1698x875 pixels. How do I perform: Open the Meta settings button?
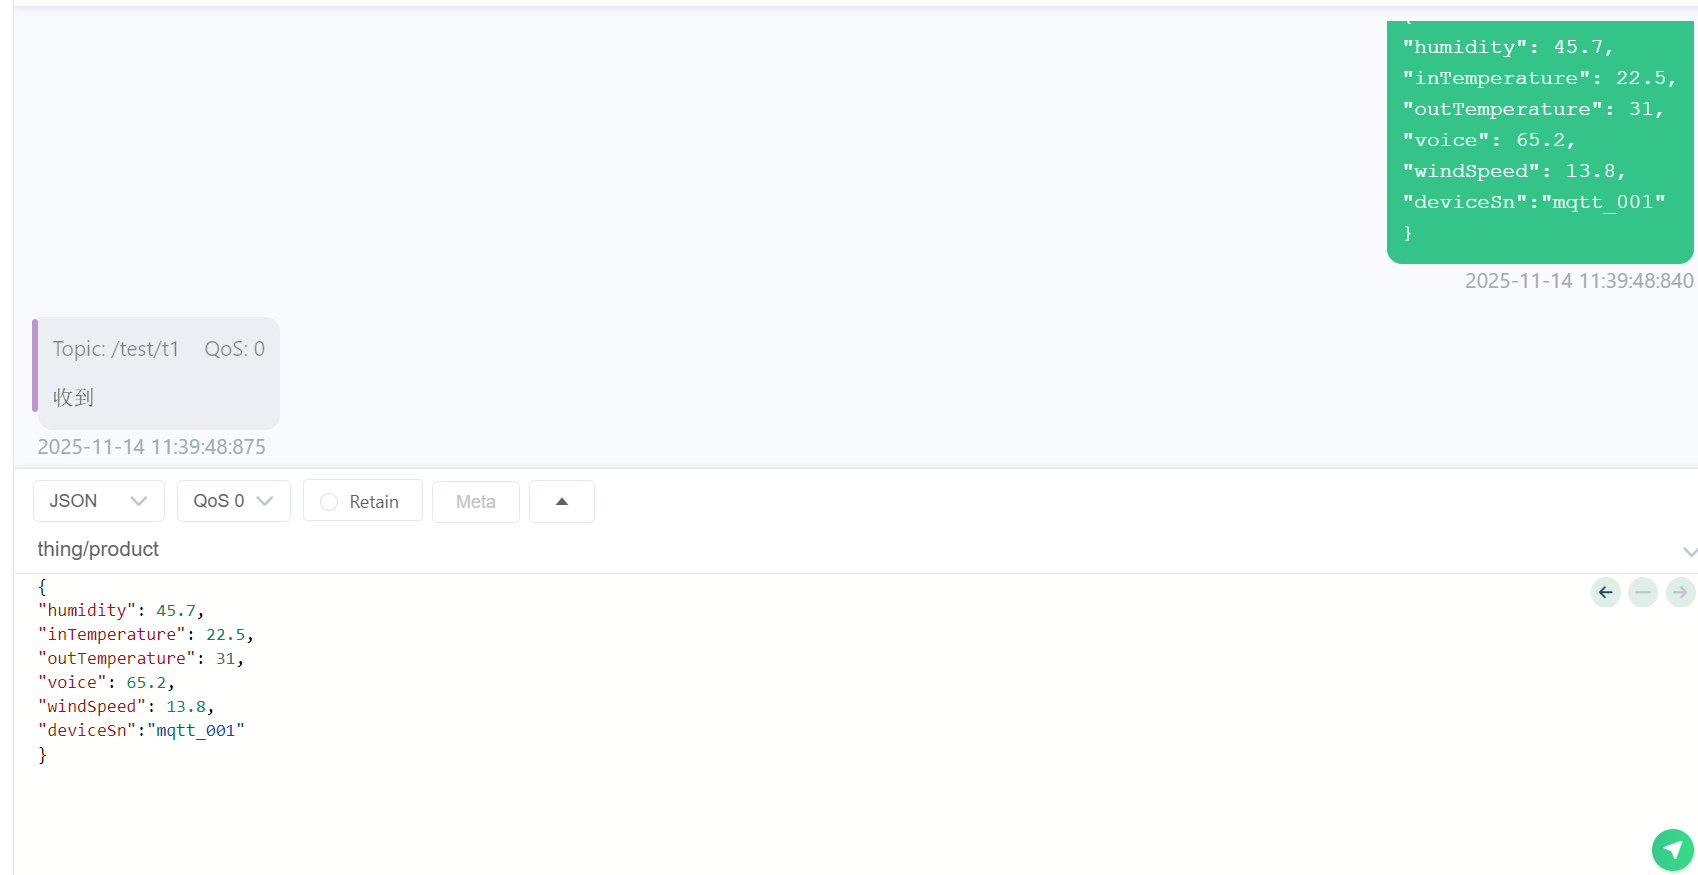point(476,501)
